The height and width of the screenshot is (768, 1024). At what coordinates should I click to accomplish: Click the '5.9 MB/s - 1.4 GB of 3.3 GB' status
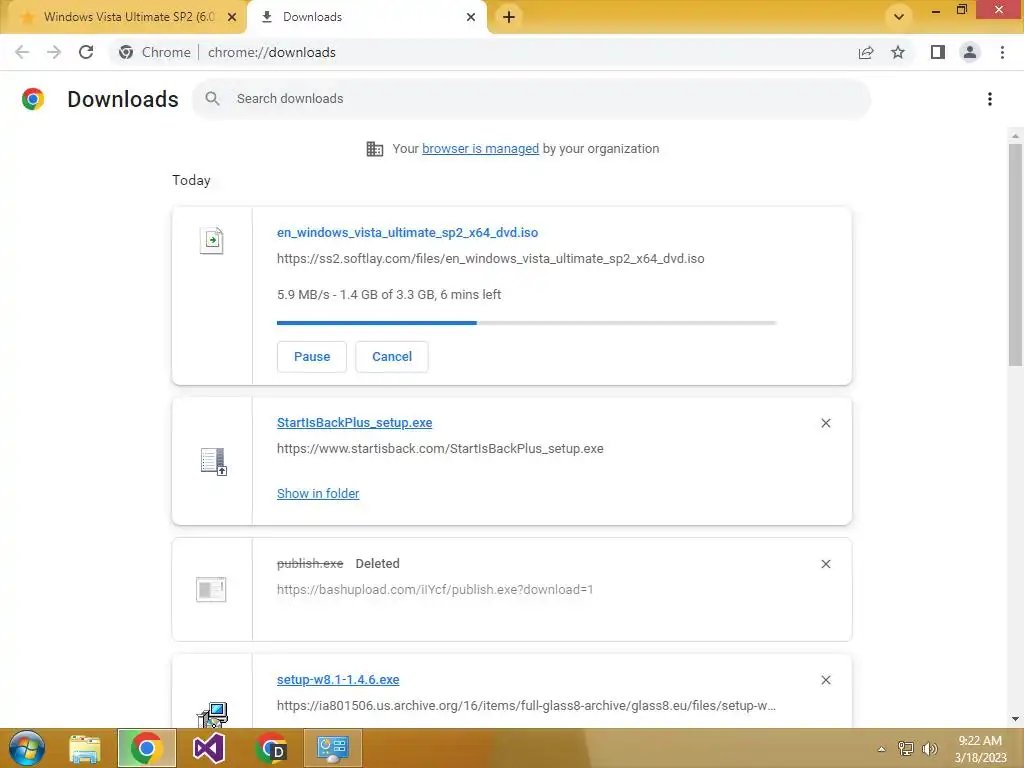coord(389,295)
